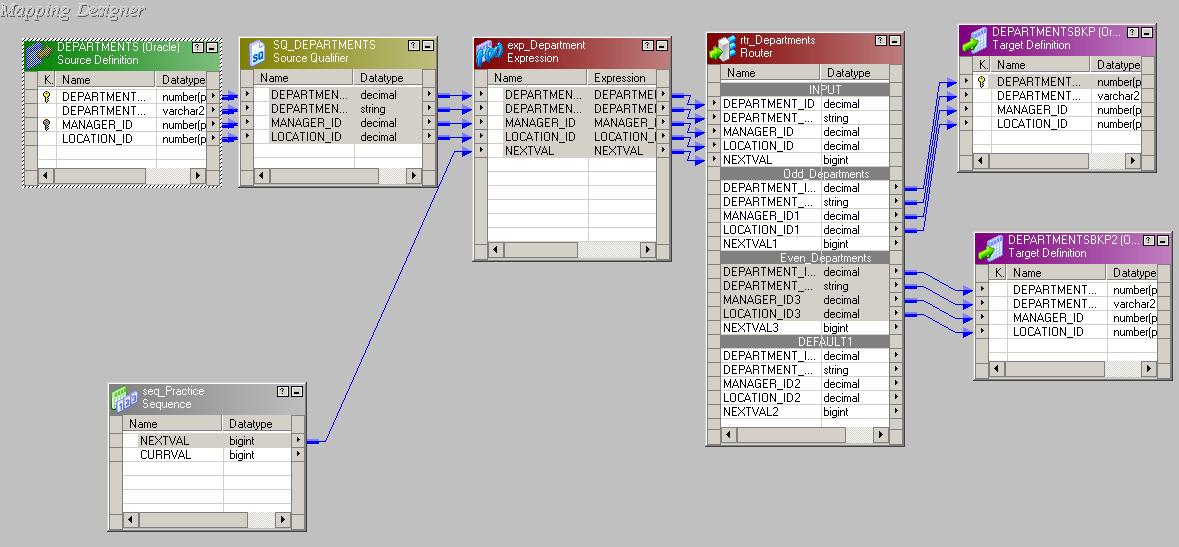1179x547 pixels.
Task: Select LOCATION_ID port name in exp_Department
Action: point(540,136)
